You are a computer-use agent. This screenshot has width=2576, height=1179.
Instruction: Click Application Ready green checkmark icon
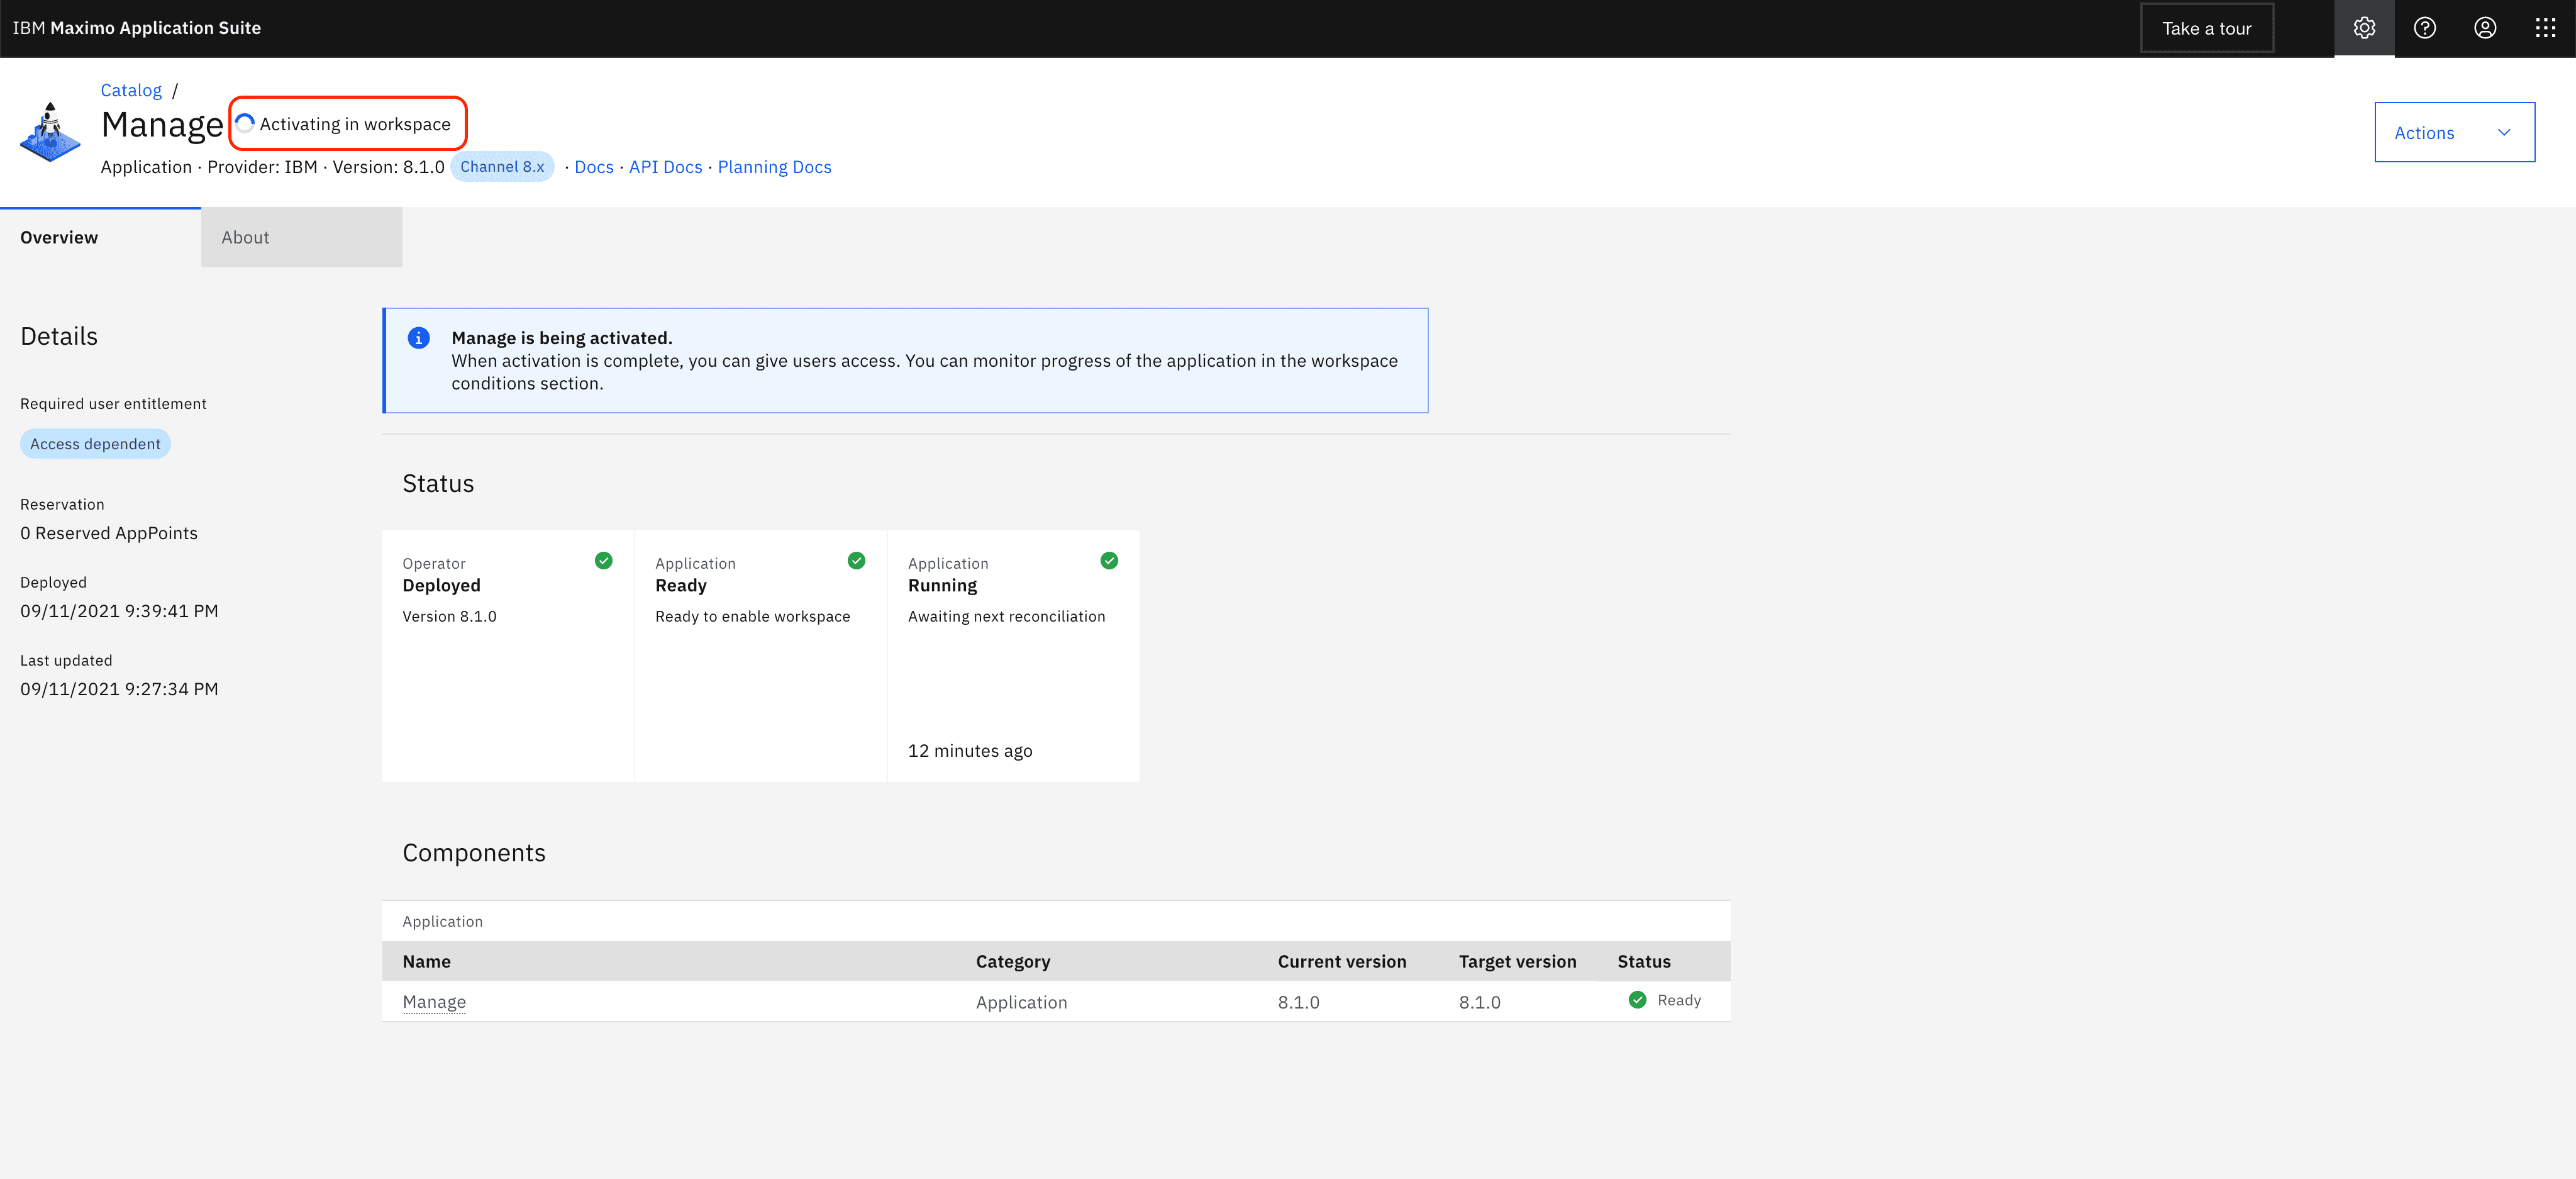[856, 560]
